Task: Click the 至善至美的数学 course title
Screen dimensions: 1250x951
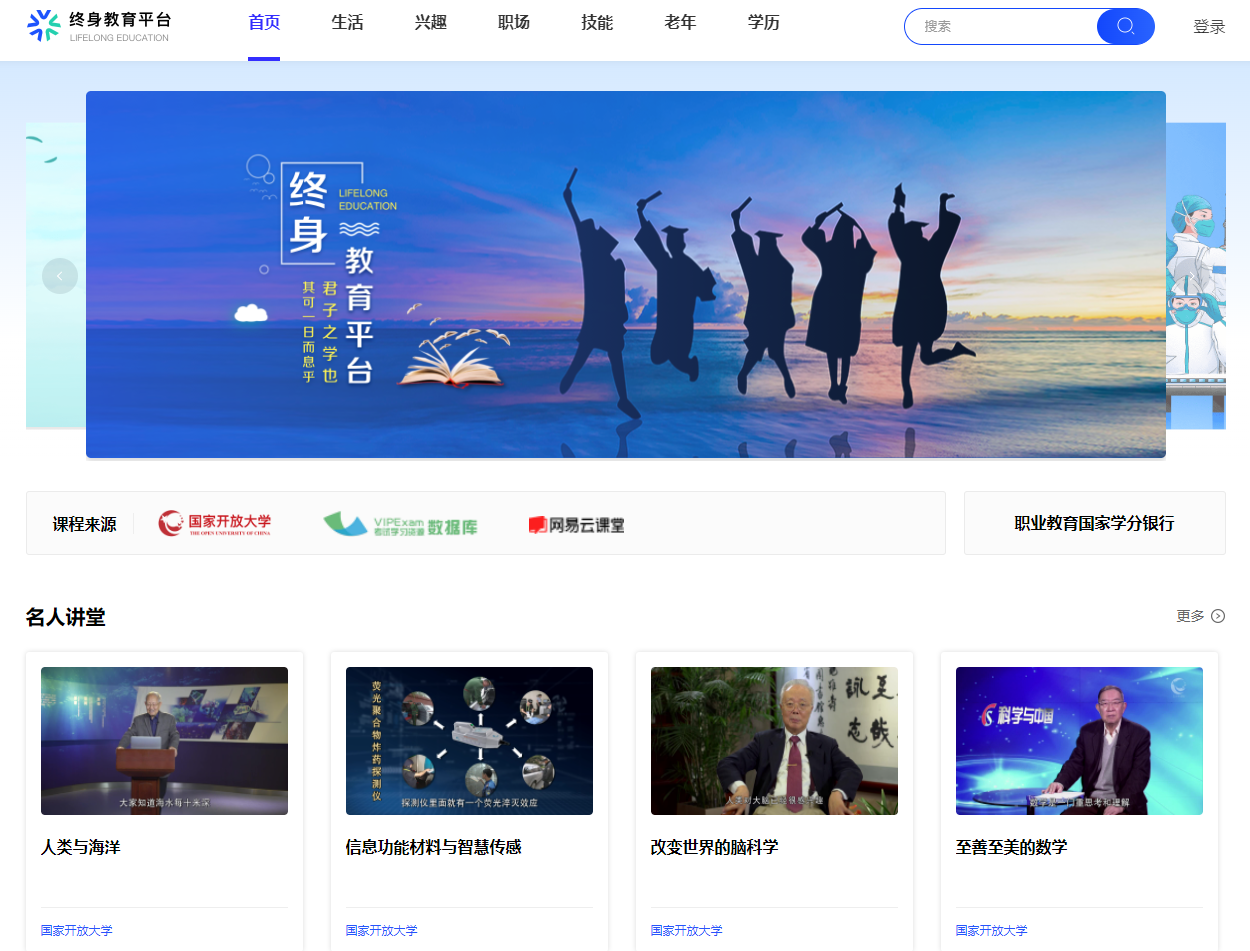Action: 1012,847
